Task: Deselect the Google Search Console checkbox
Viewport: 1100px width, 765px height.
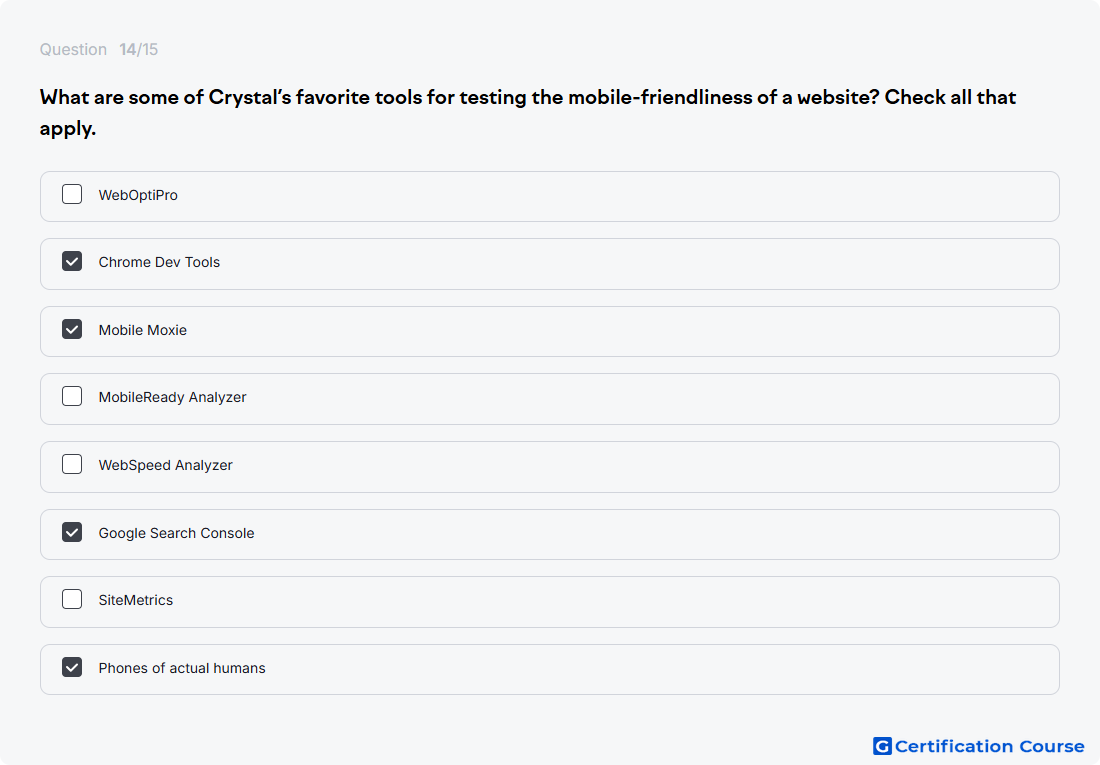Action: click(72, 532)
